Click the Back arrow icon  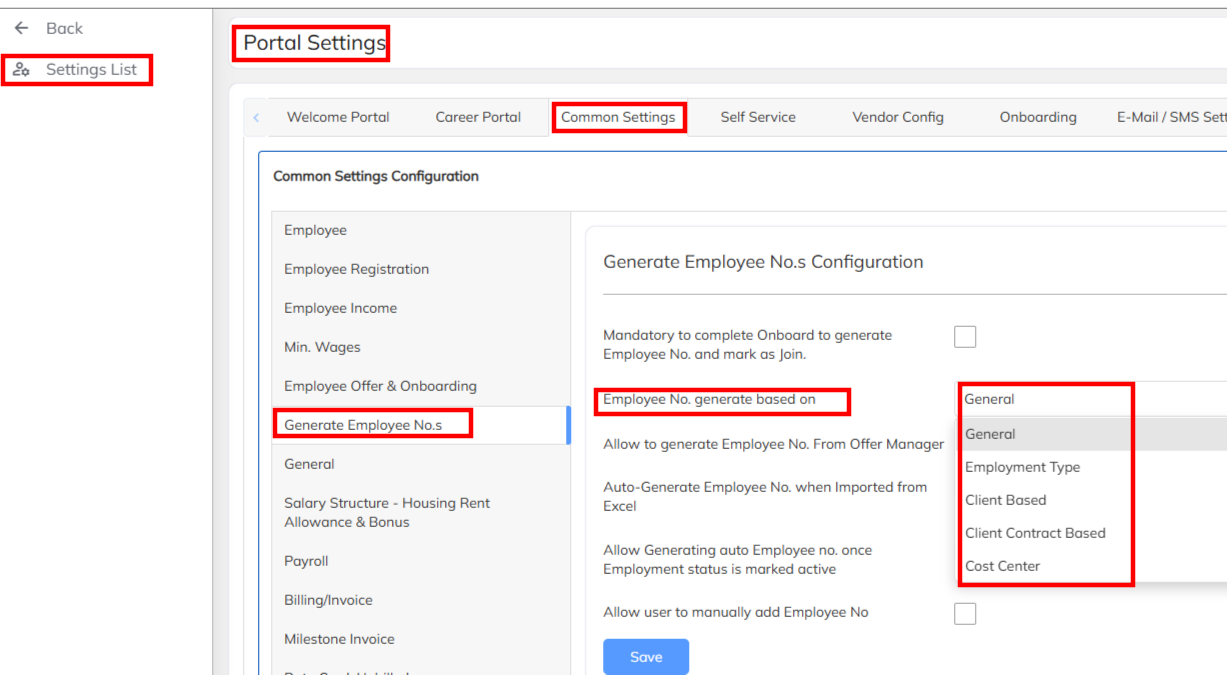[x=22, y=28]
